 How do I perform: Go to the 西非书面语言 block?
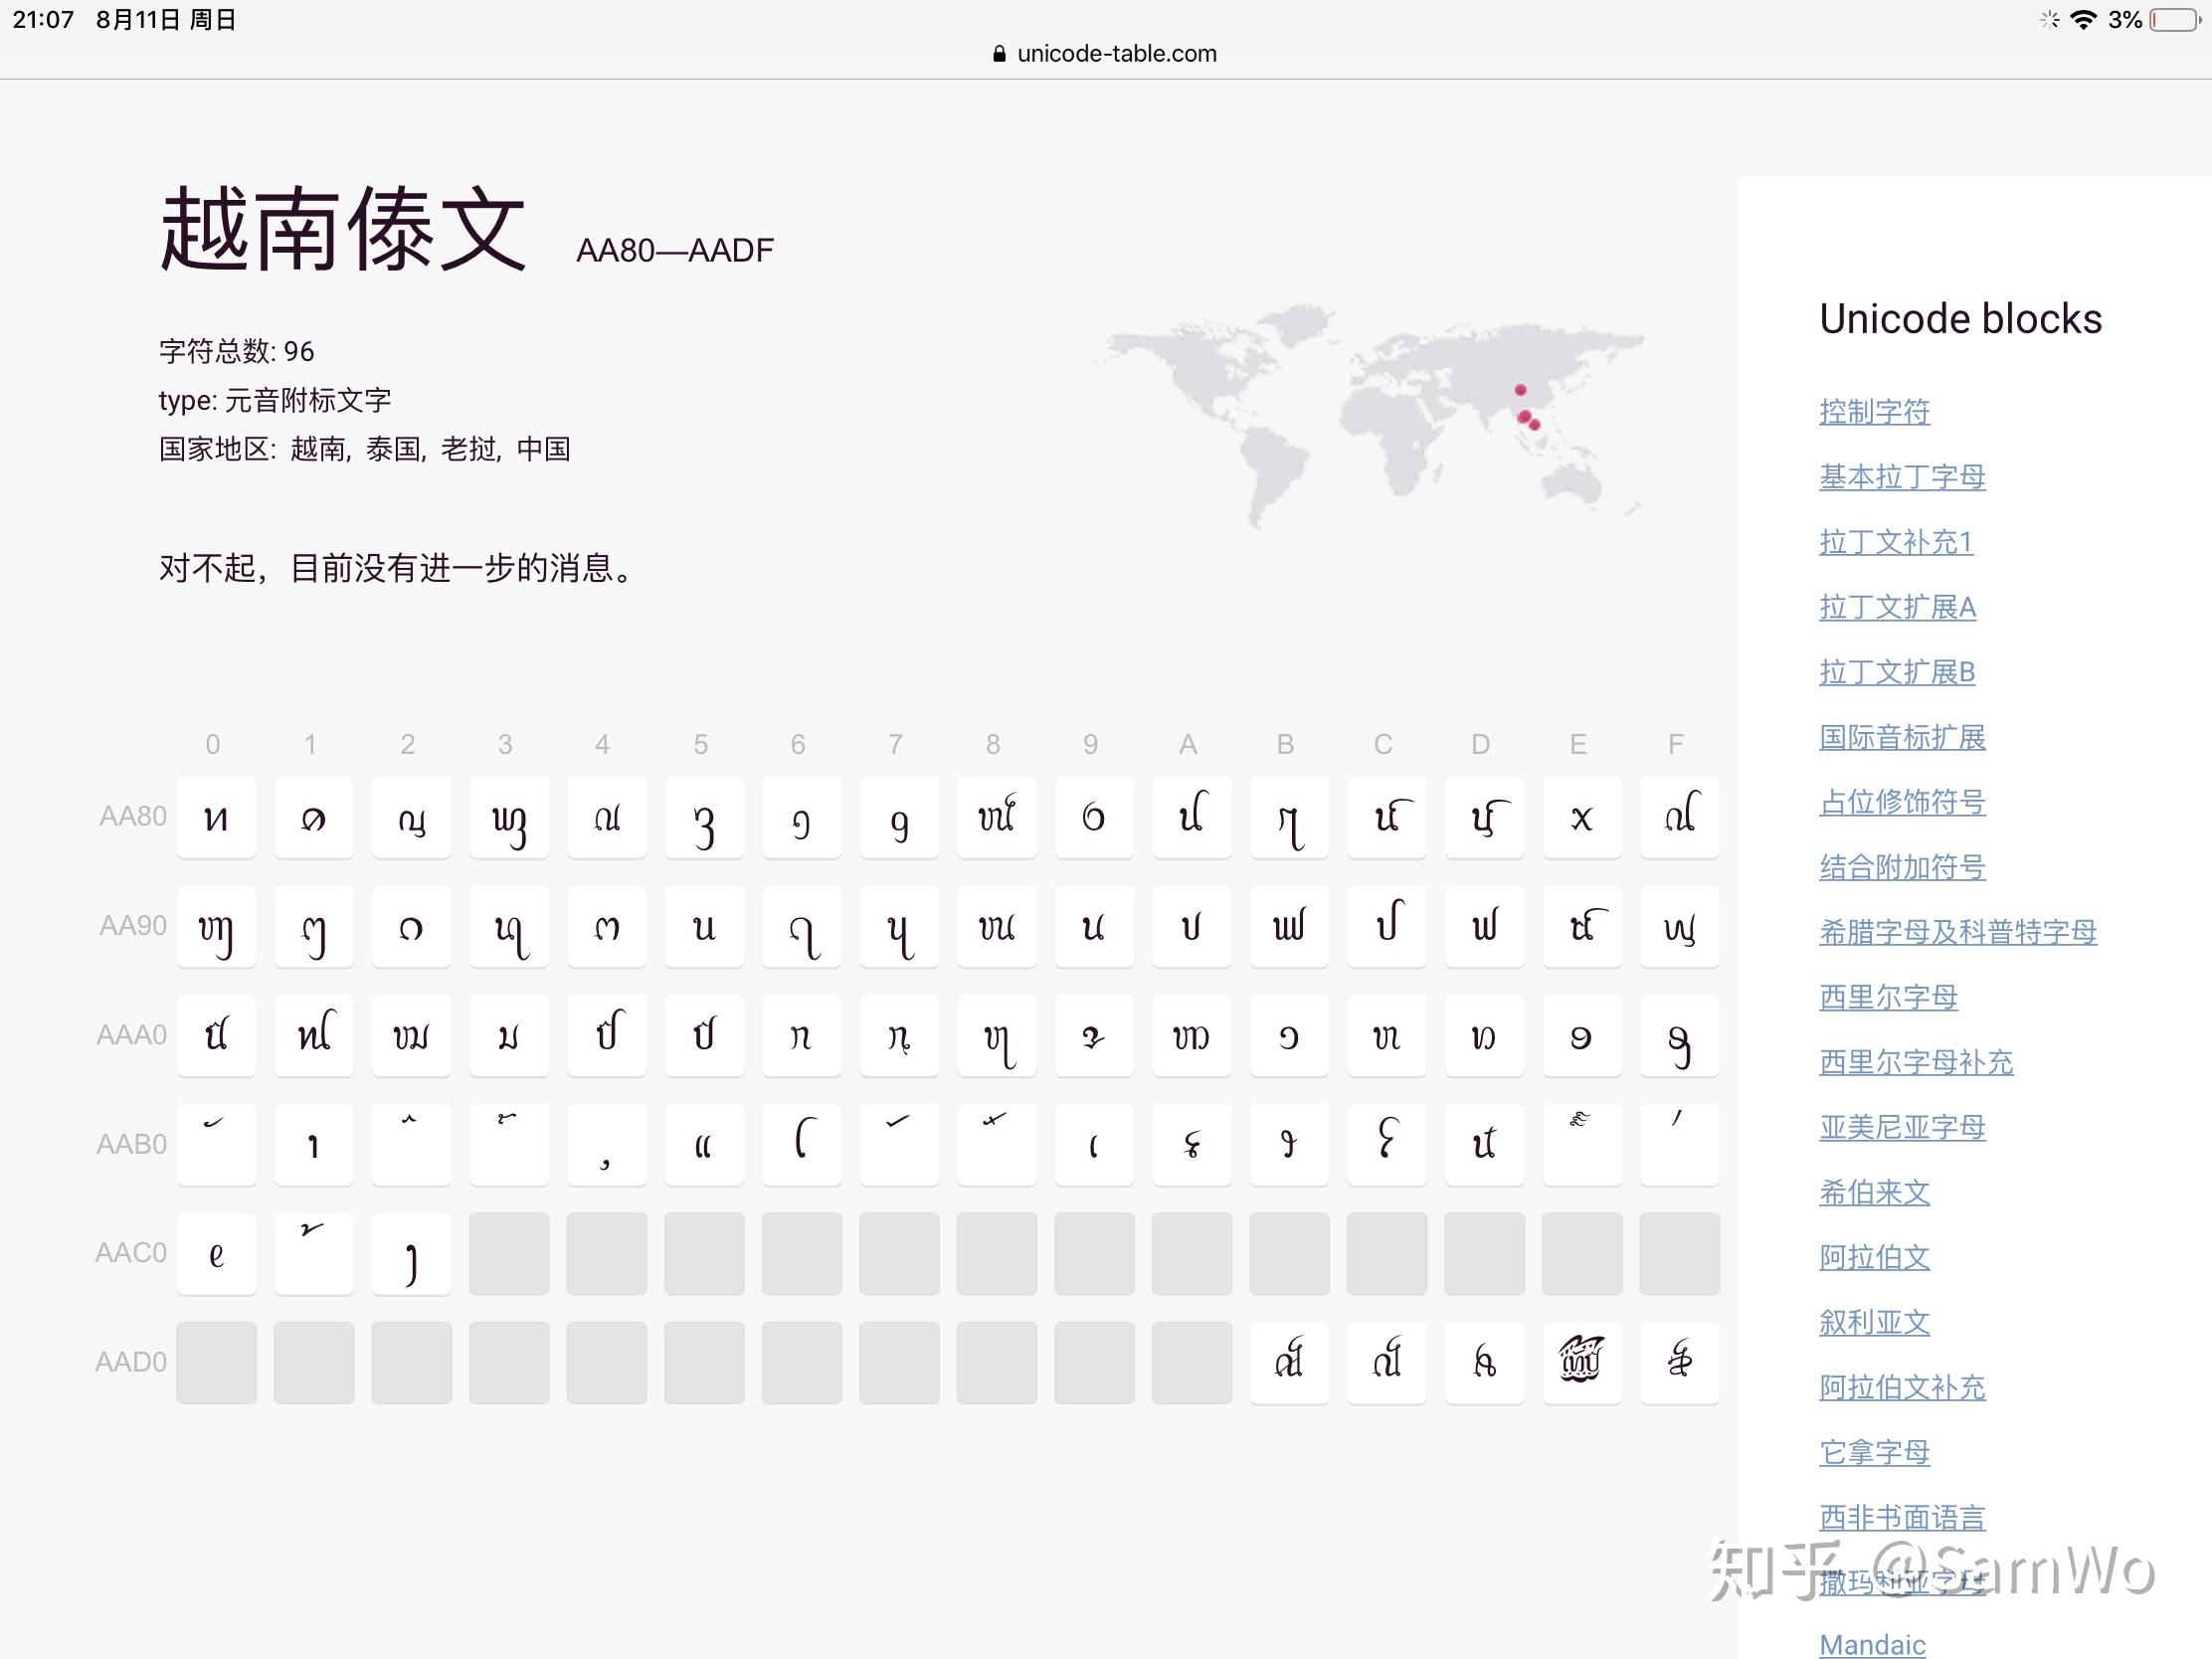[x=1902, y=1517]
